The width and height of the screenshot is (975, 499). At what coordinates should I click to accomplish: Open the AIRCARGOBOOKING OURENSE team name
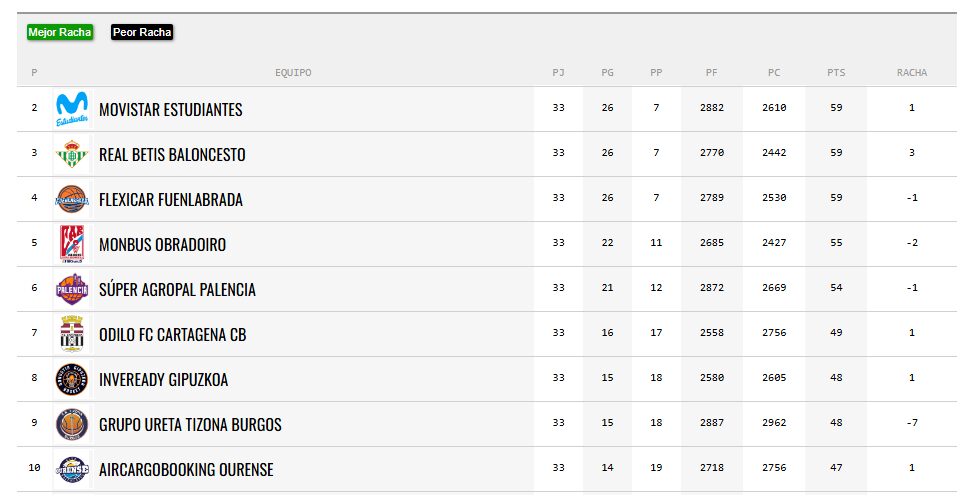[186, 470]
